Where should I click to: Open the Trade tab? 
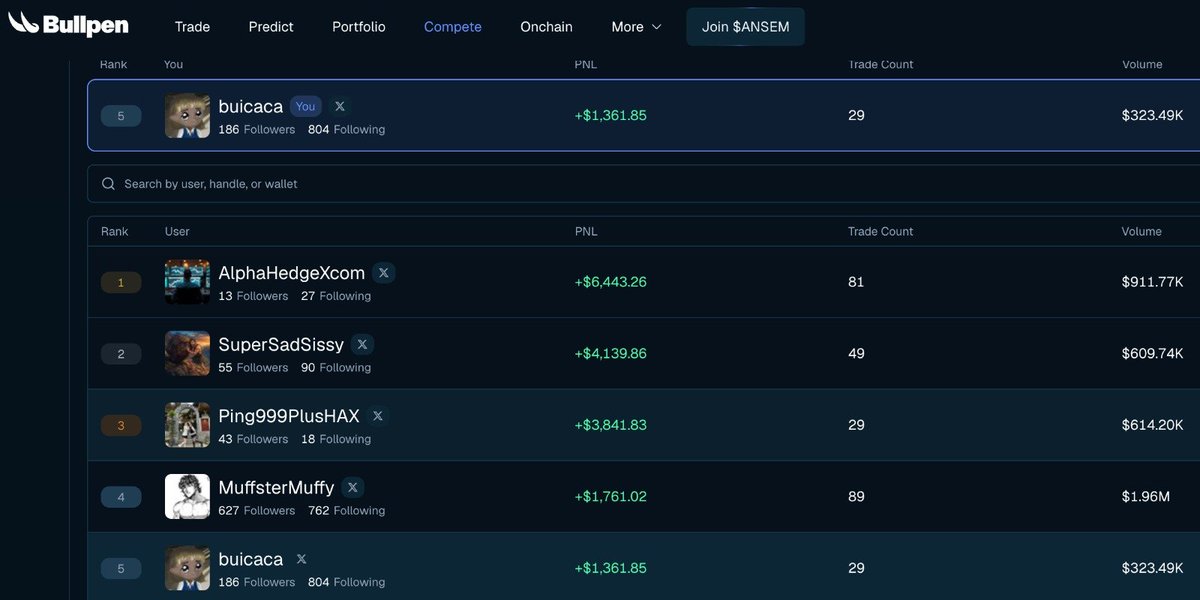click(x=192, y=27)
